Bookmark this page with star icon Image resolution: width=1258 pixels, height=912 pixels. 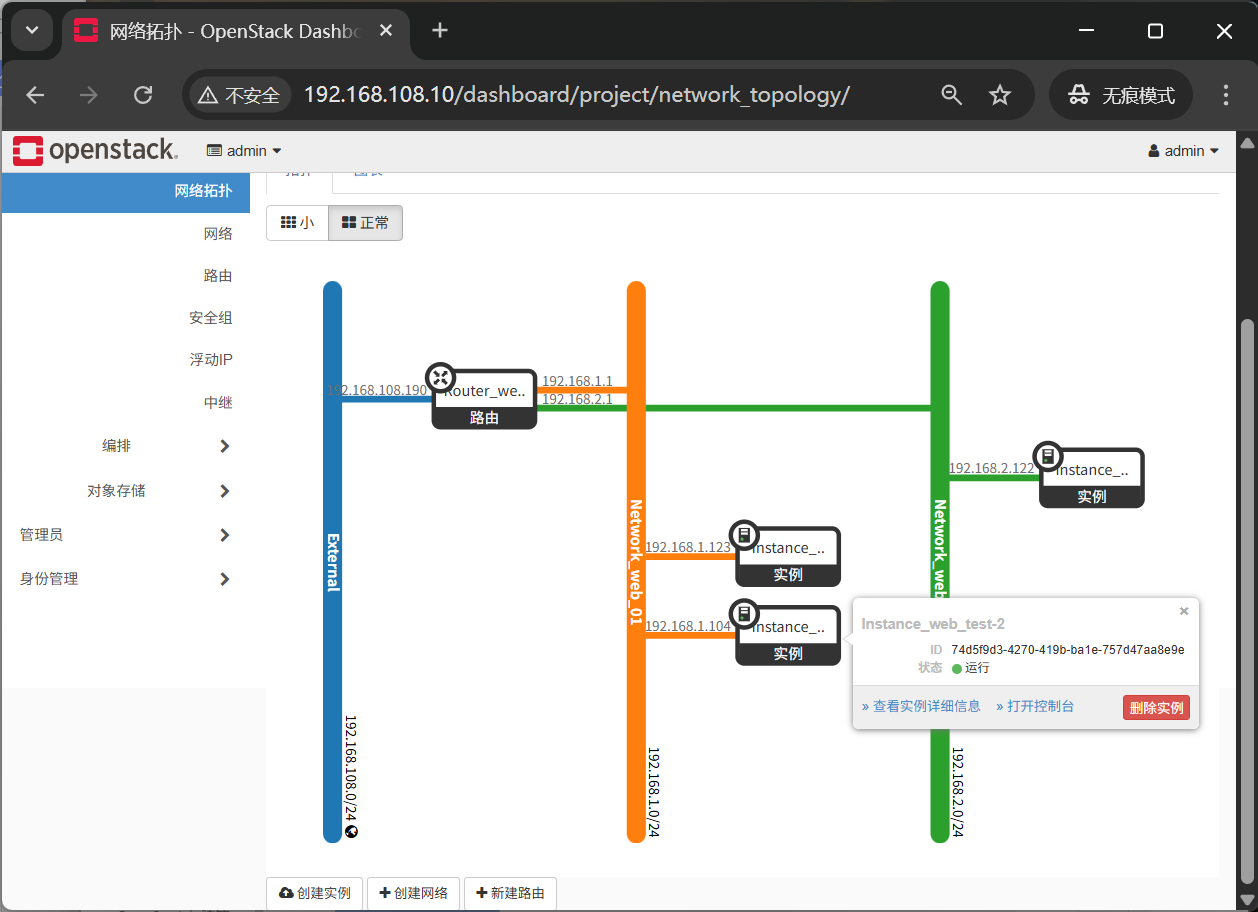coord(999,95)
